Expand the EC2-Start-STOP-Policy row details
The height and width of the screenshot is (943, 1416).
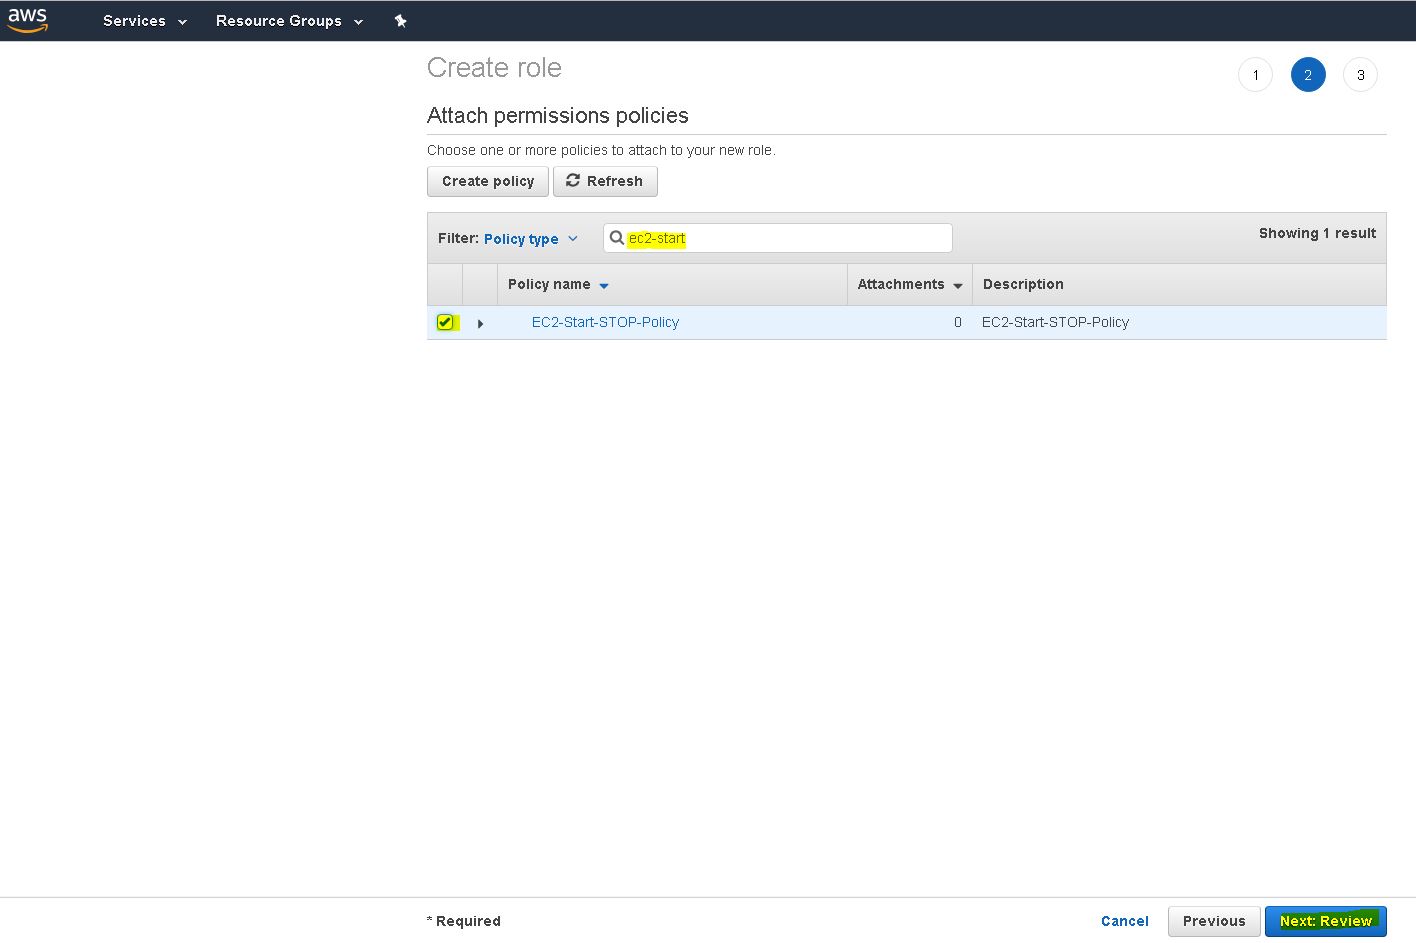coord(480,323)
